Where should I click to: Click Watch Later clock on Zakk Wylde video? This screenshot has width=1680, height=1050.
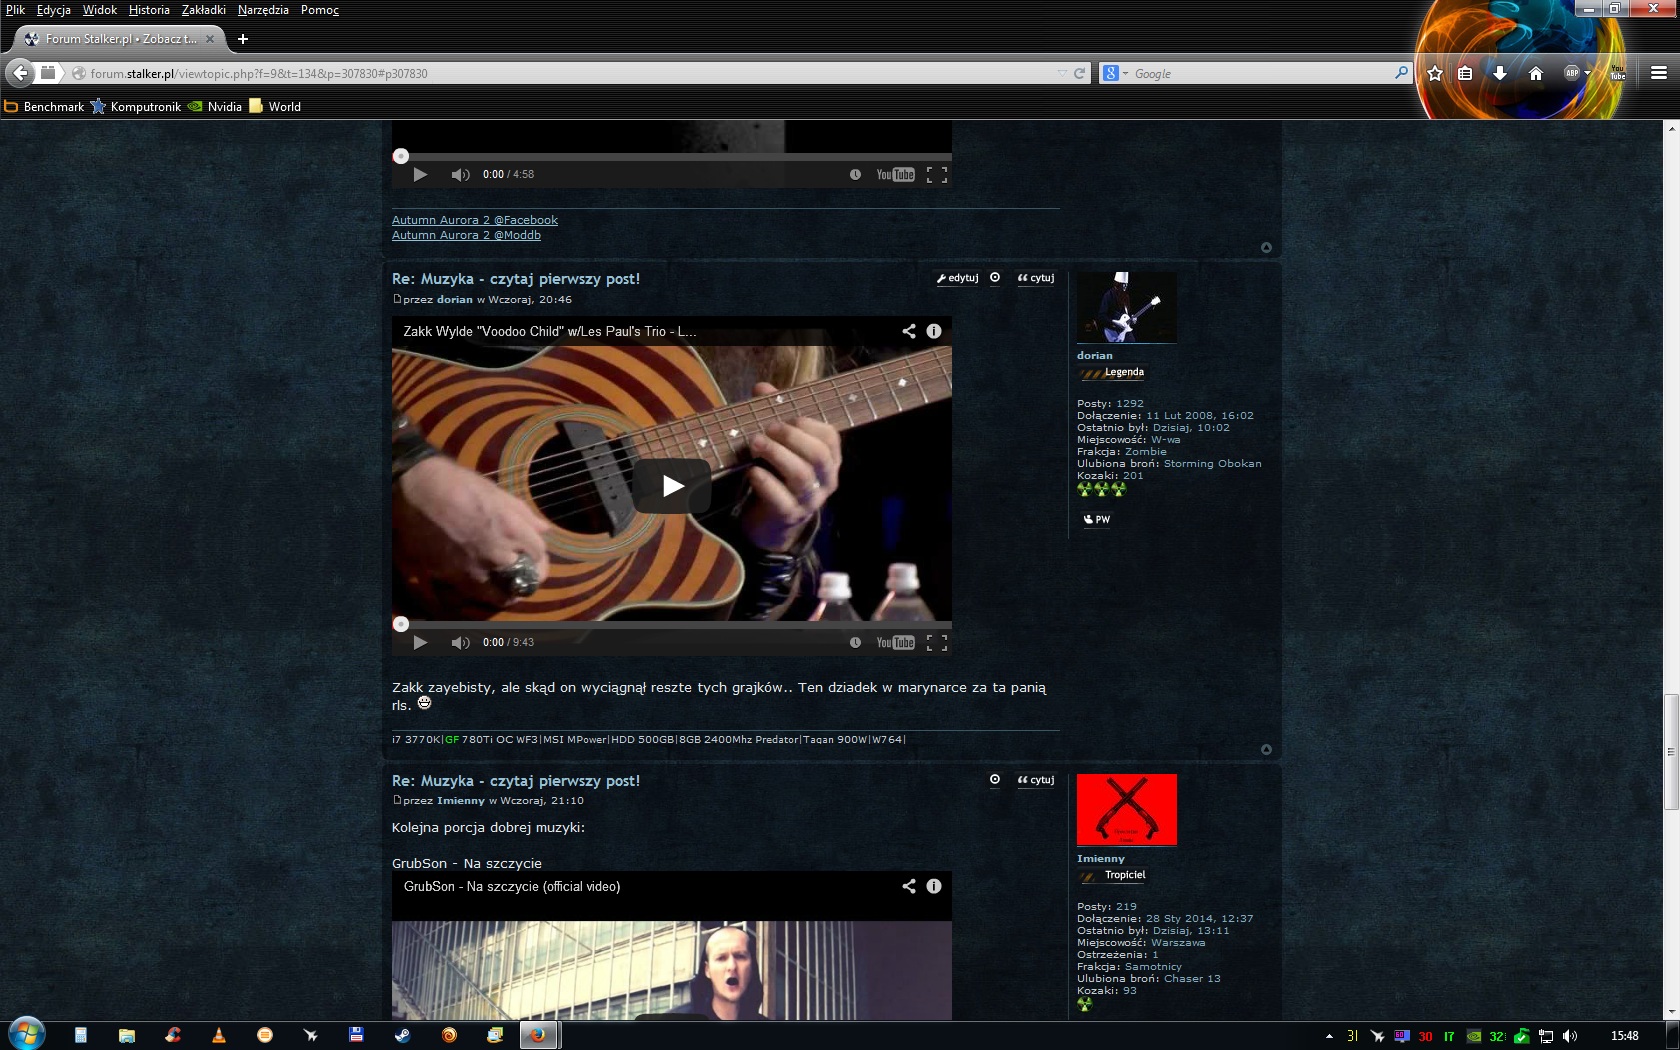point(855,642)
